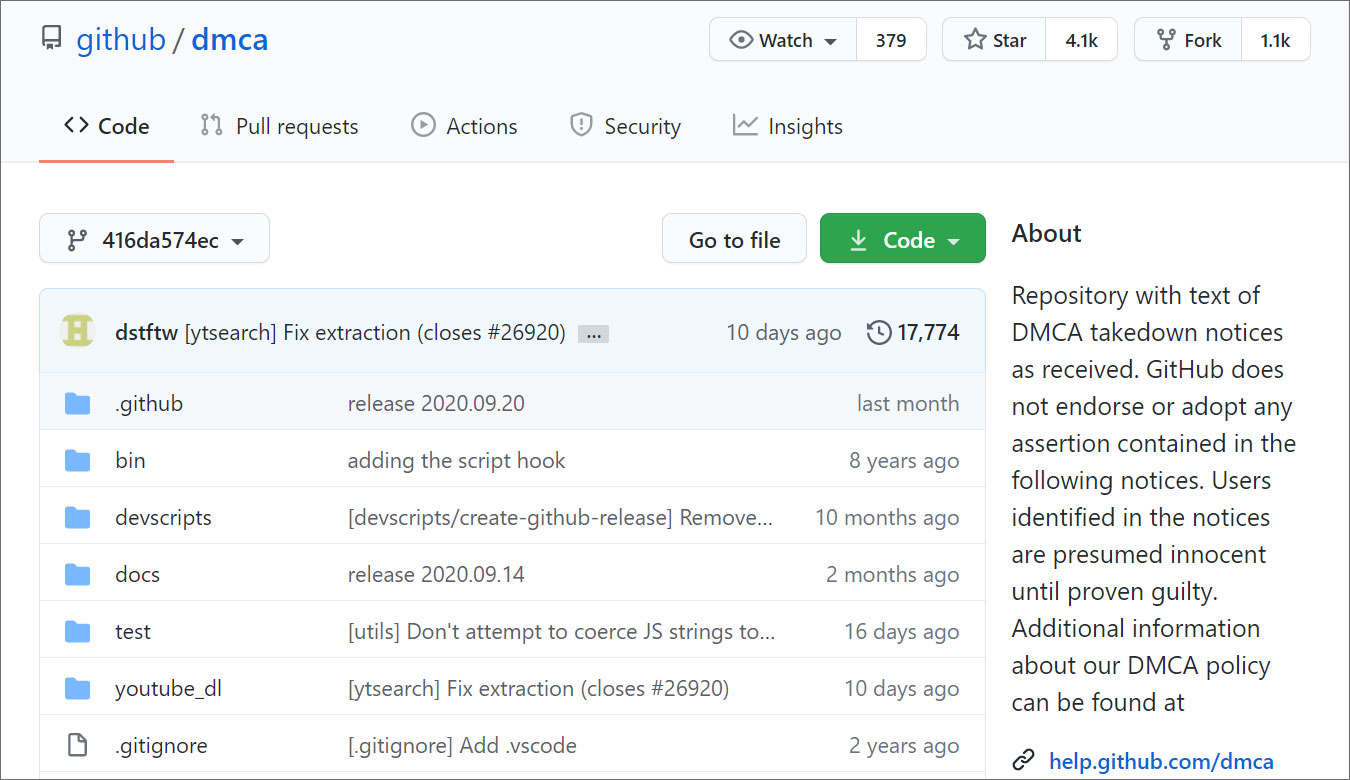Open the green Code dropdown
This screenshot has height=780, width=1350.
(x=902, y=238)
